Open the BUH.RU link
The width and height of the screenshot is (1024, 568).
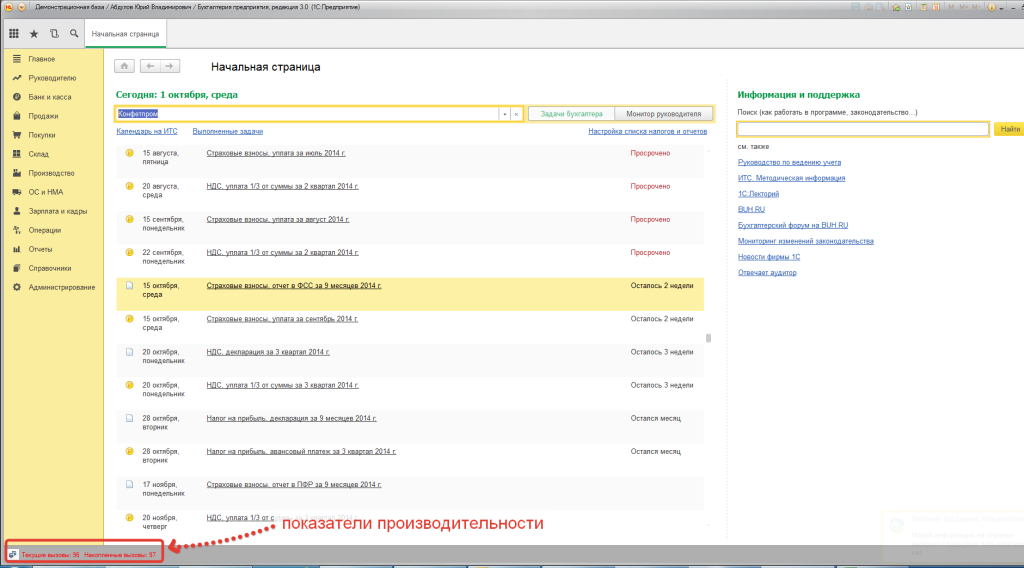(x=751, y=210)
